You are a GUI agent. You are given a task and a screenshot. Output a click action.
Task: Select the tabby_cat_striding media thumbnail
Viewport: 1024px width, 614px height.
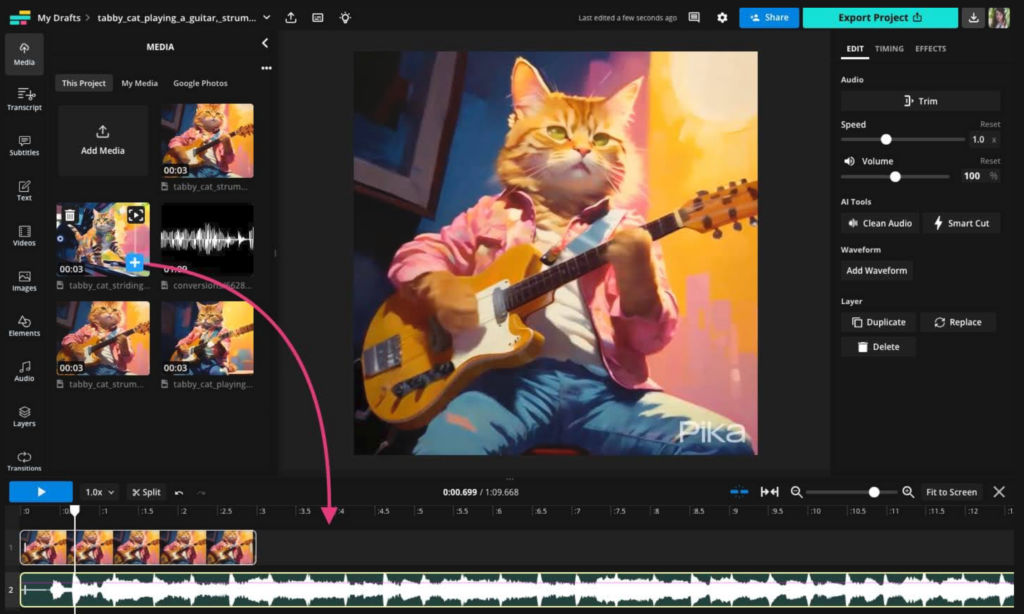click(x=102, y=238)
